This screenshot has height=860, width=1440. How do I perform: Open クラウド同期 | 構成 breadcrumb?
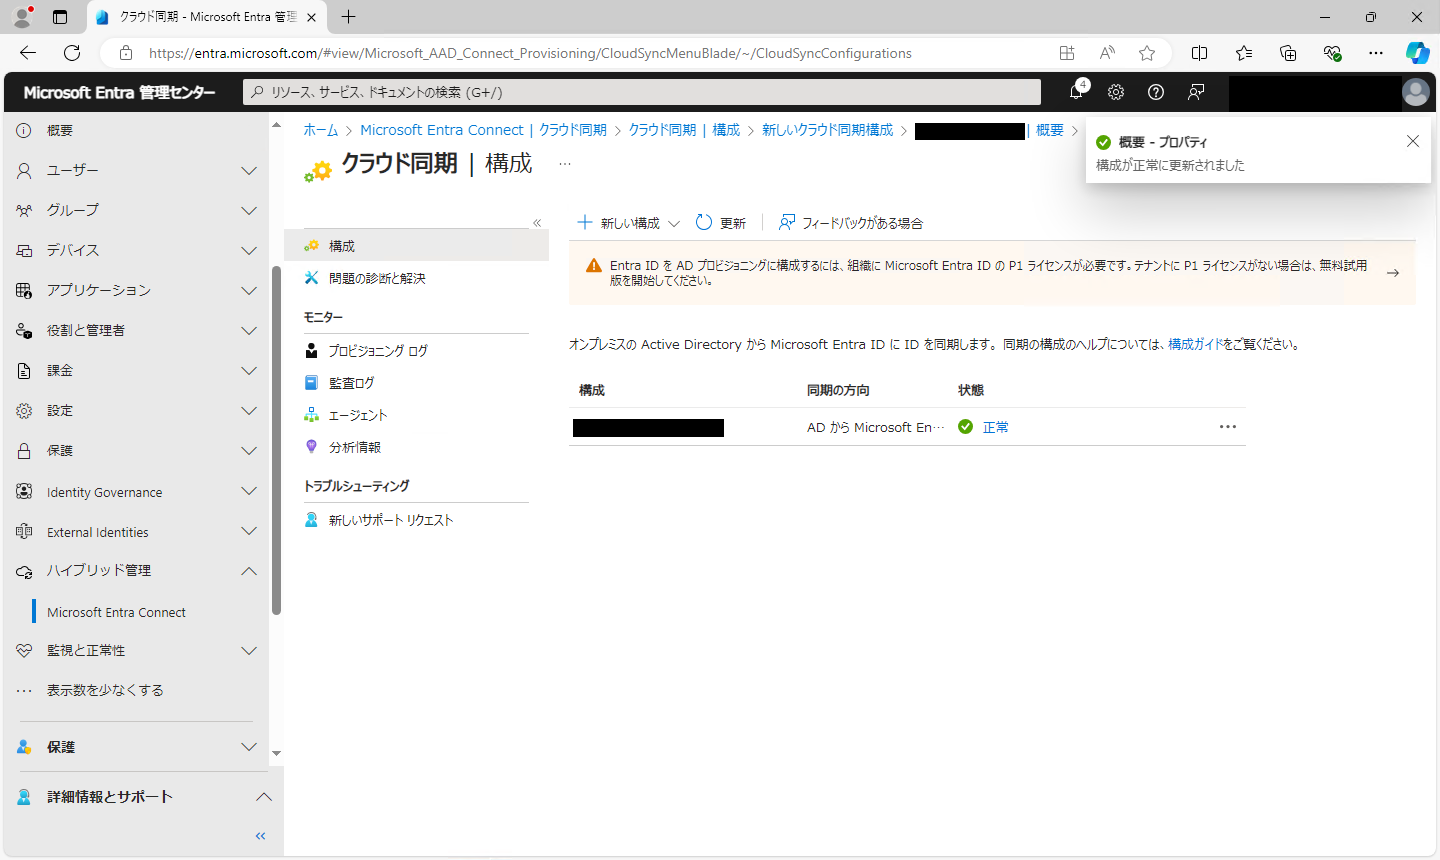point(684,130)
